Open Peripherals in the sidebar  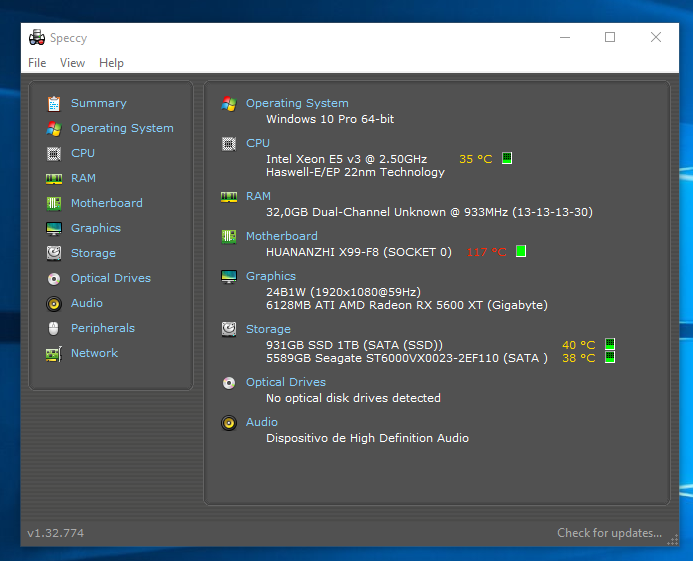[103, 328]
